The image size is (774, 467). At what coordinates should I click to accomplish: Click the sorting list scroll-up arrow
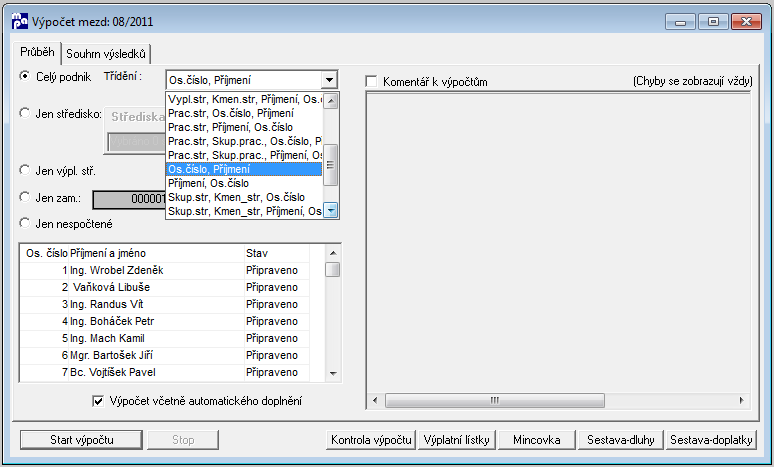pos(331,101)
